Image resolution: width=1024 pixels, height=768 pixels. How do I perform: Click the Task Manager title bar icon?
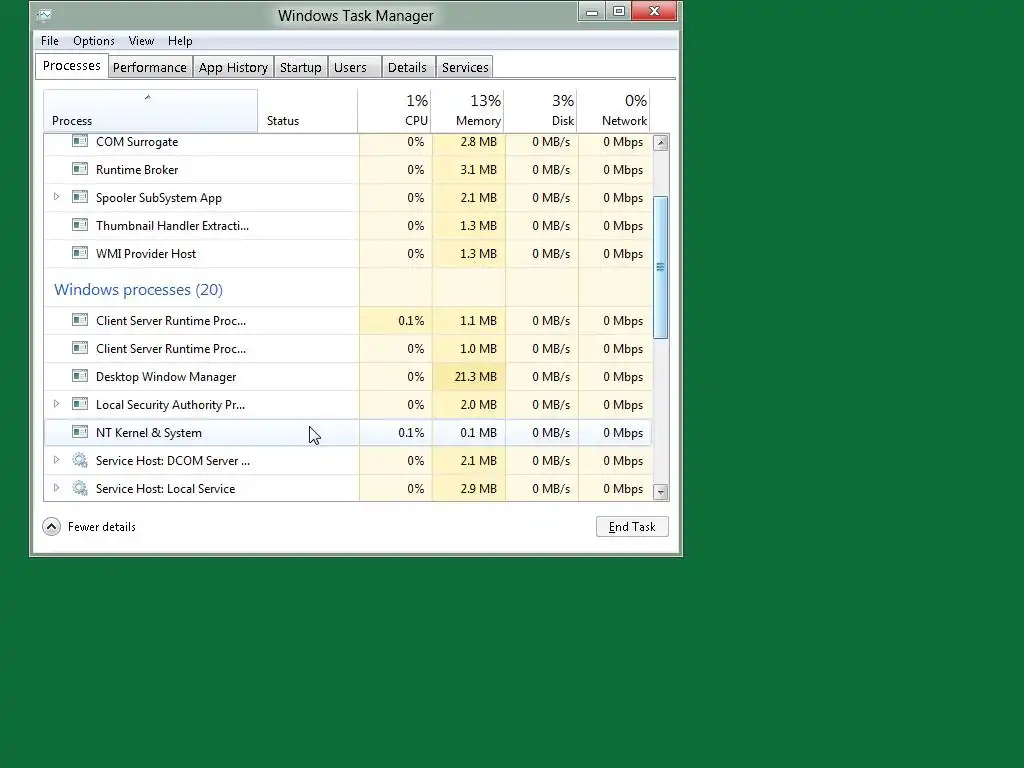[44, 14]
